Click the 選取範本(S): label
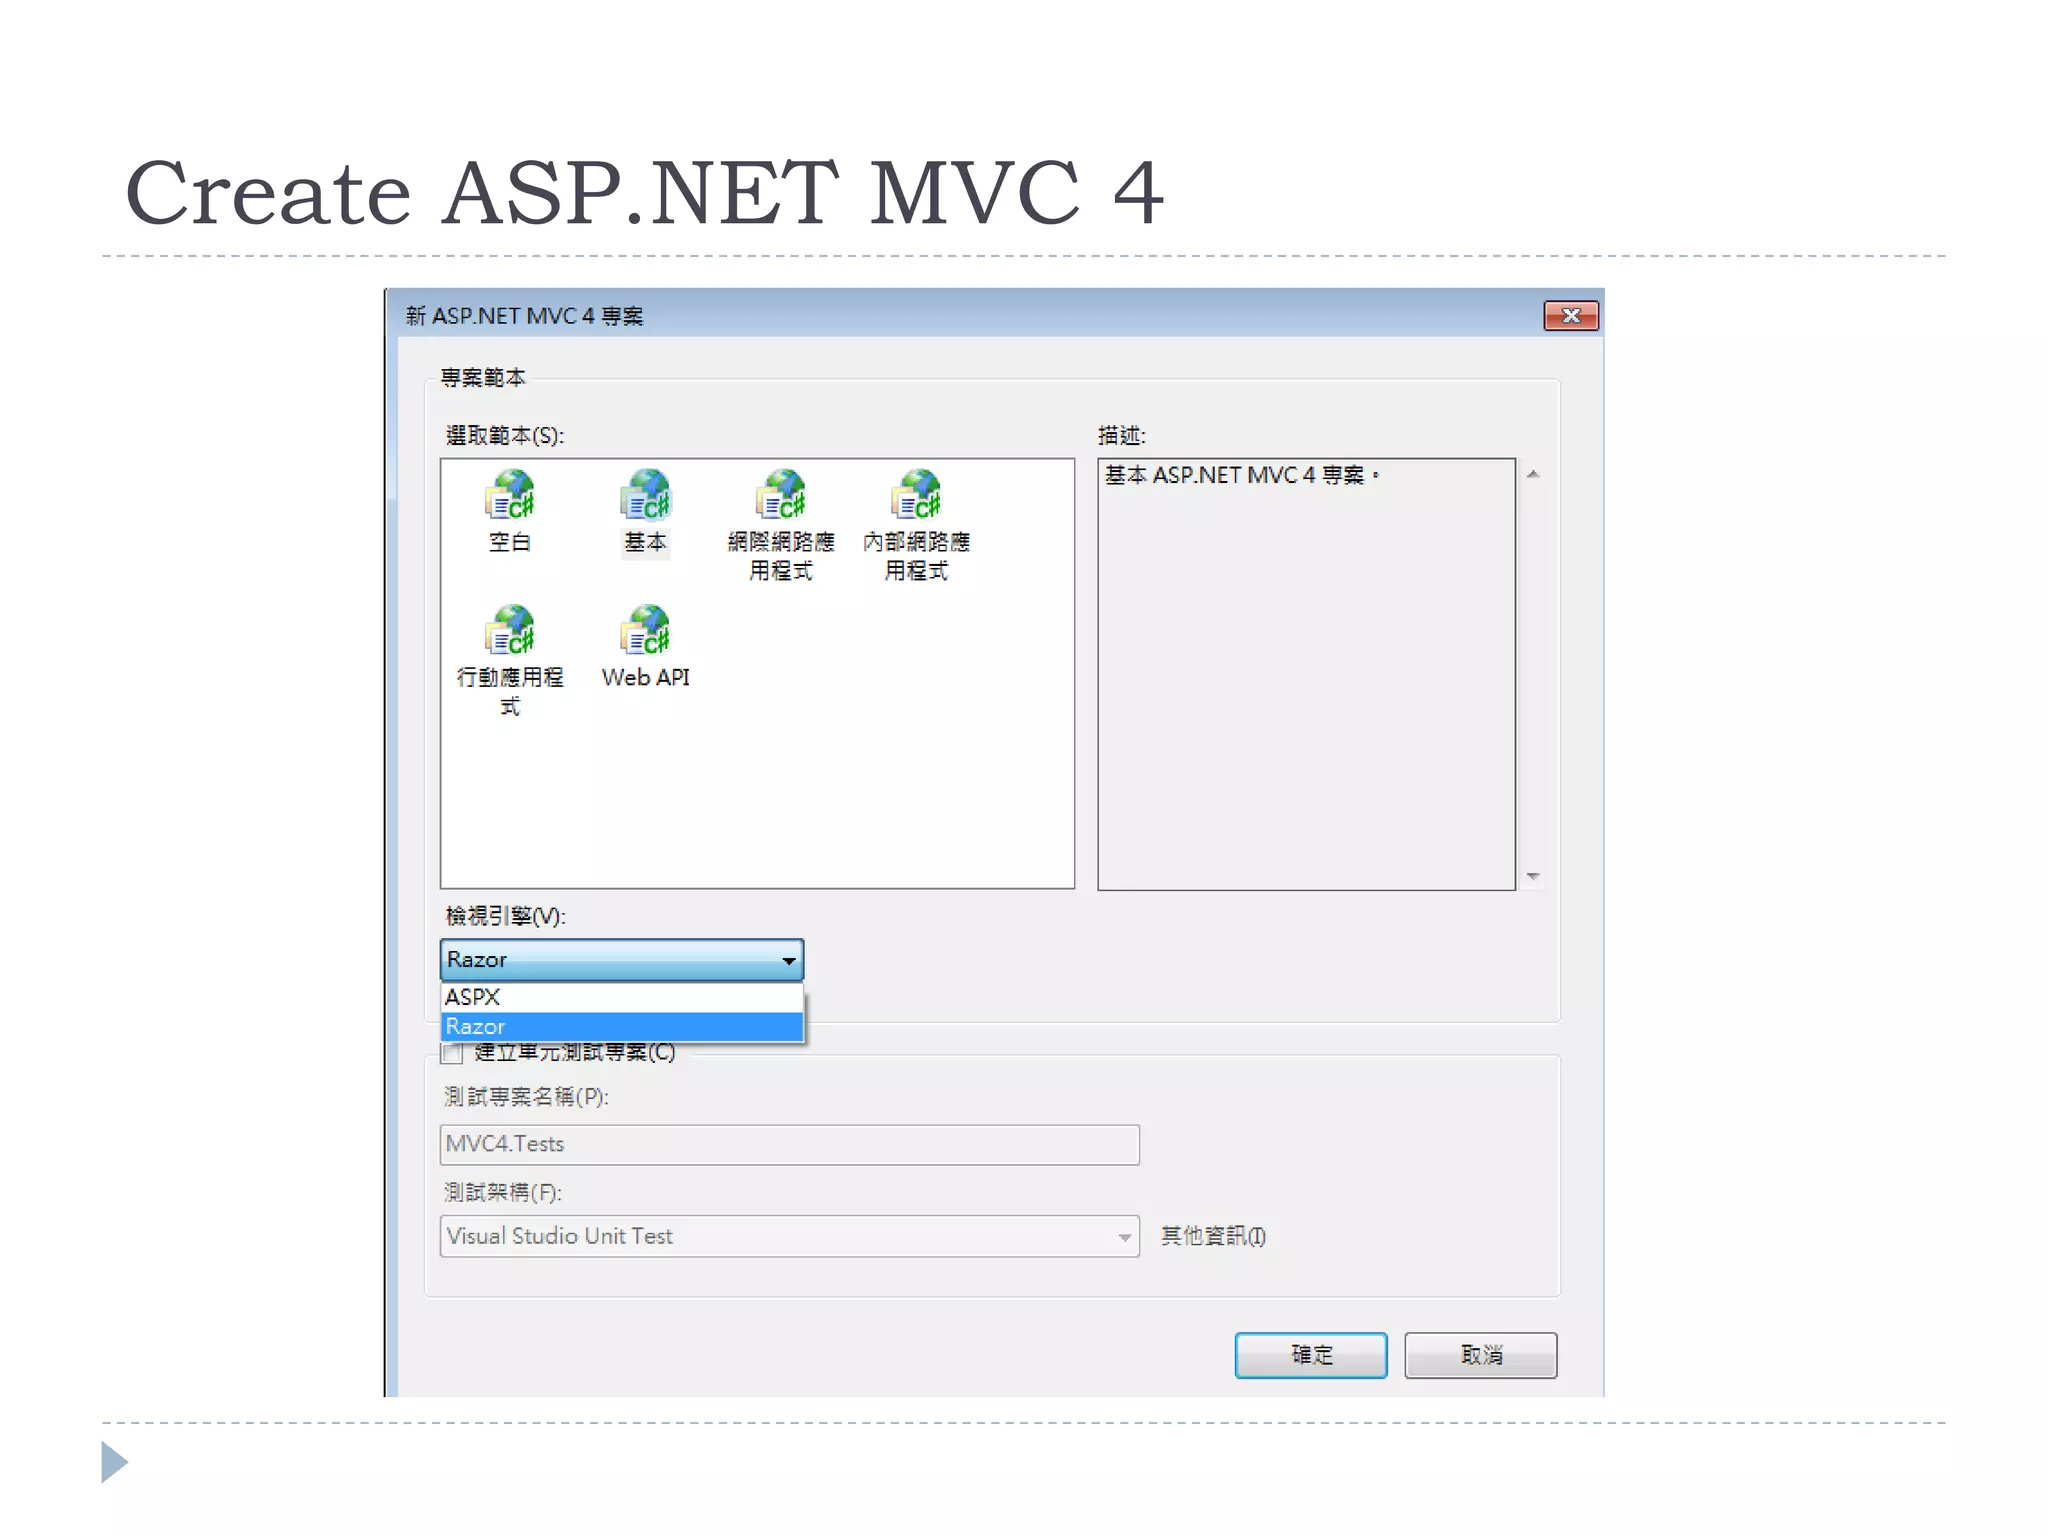This screenshot has width=2048, height=1536. [x=505, y=436]
